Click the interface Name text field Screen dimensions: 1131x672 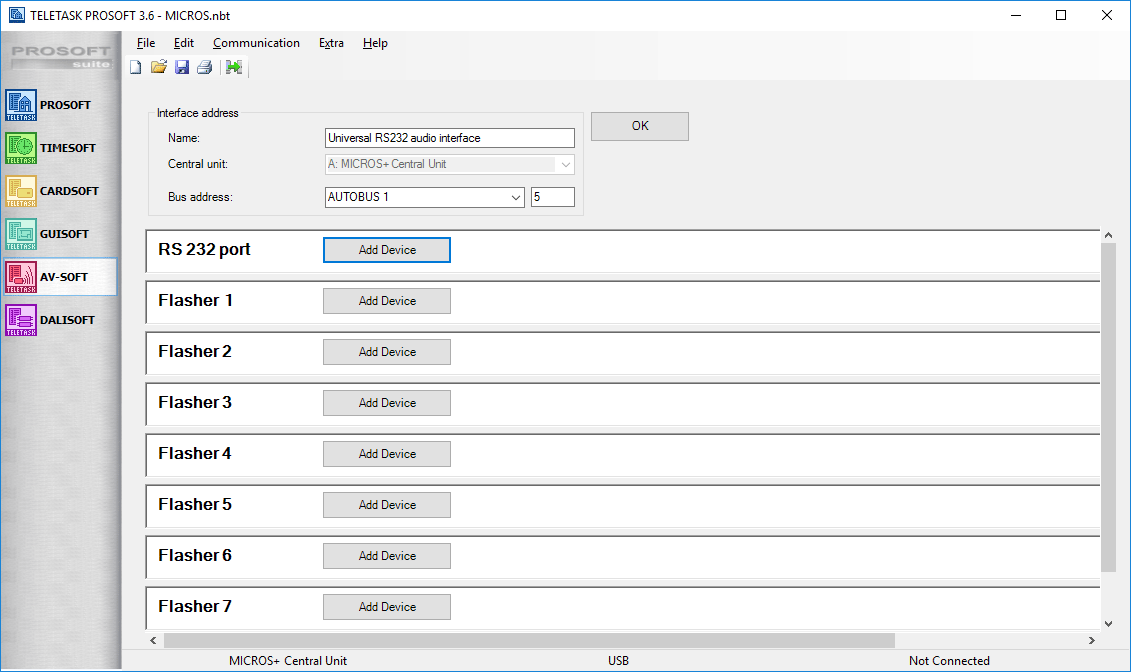tap(450, 138)
